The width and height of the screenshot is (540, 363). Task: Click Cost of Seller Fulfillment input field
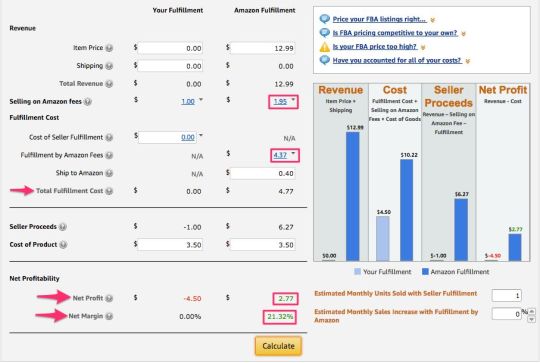point(168,137)
